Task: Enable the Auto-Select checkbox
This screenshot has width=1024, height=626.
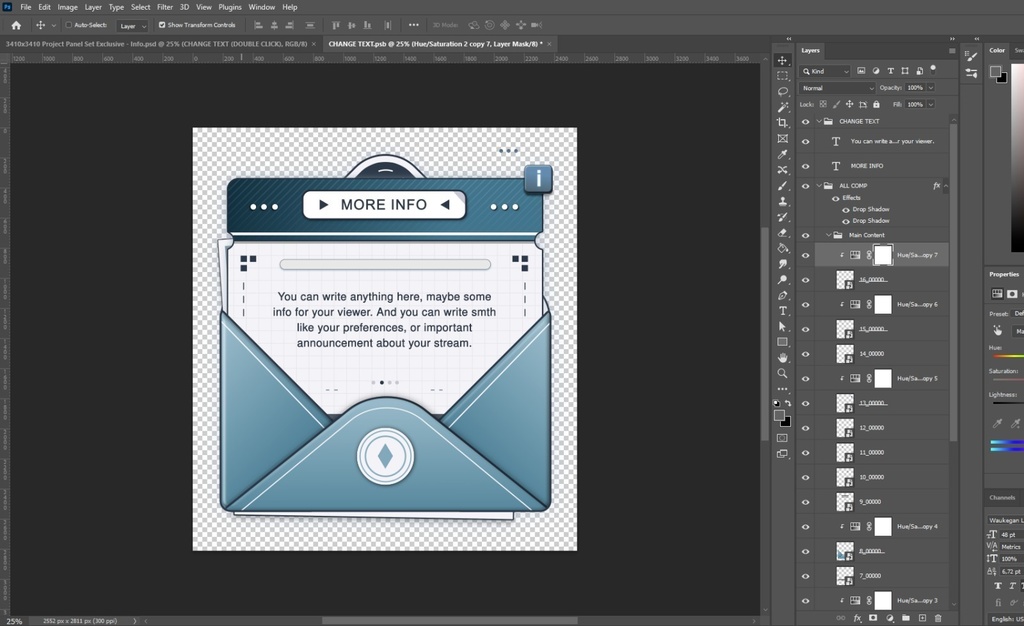Action: click(69, 25)
